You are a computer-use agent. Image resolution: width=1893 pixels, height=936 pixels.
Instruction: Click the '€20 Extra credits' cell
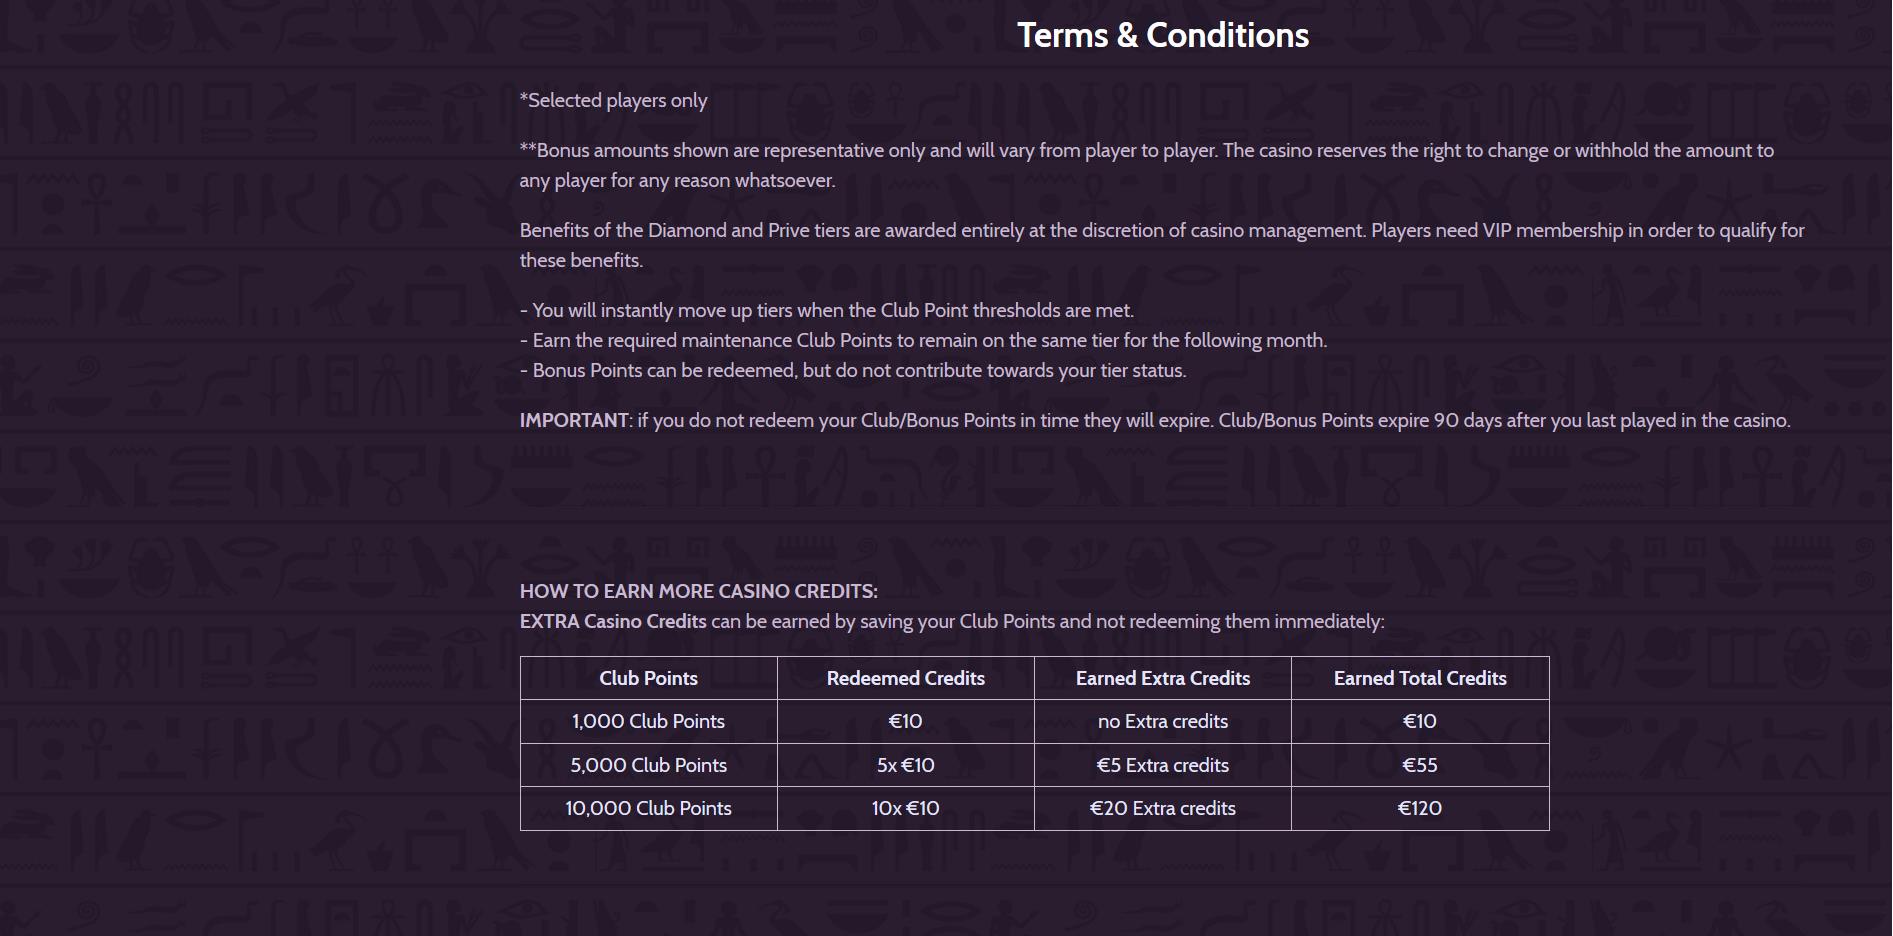pyautogui.click(x=1163, y=808)
